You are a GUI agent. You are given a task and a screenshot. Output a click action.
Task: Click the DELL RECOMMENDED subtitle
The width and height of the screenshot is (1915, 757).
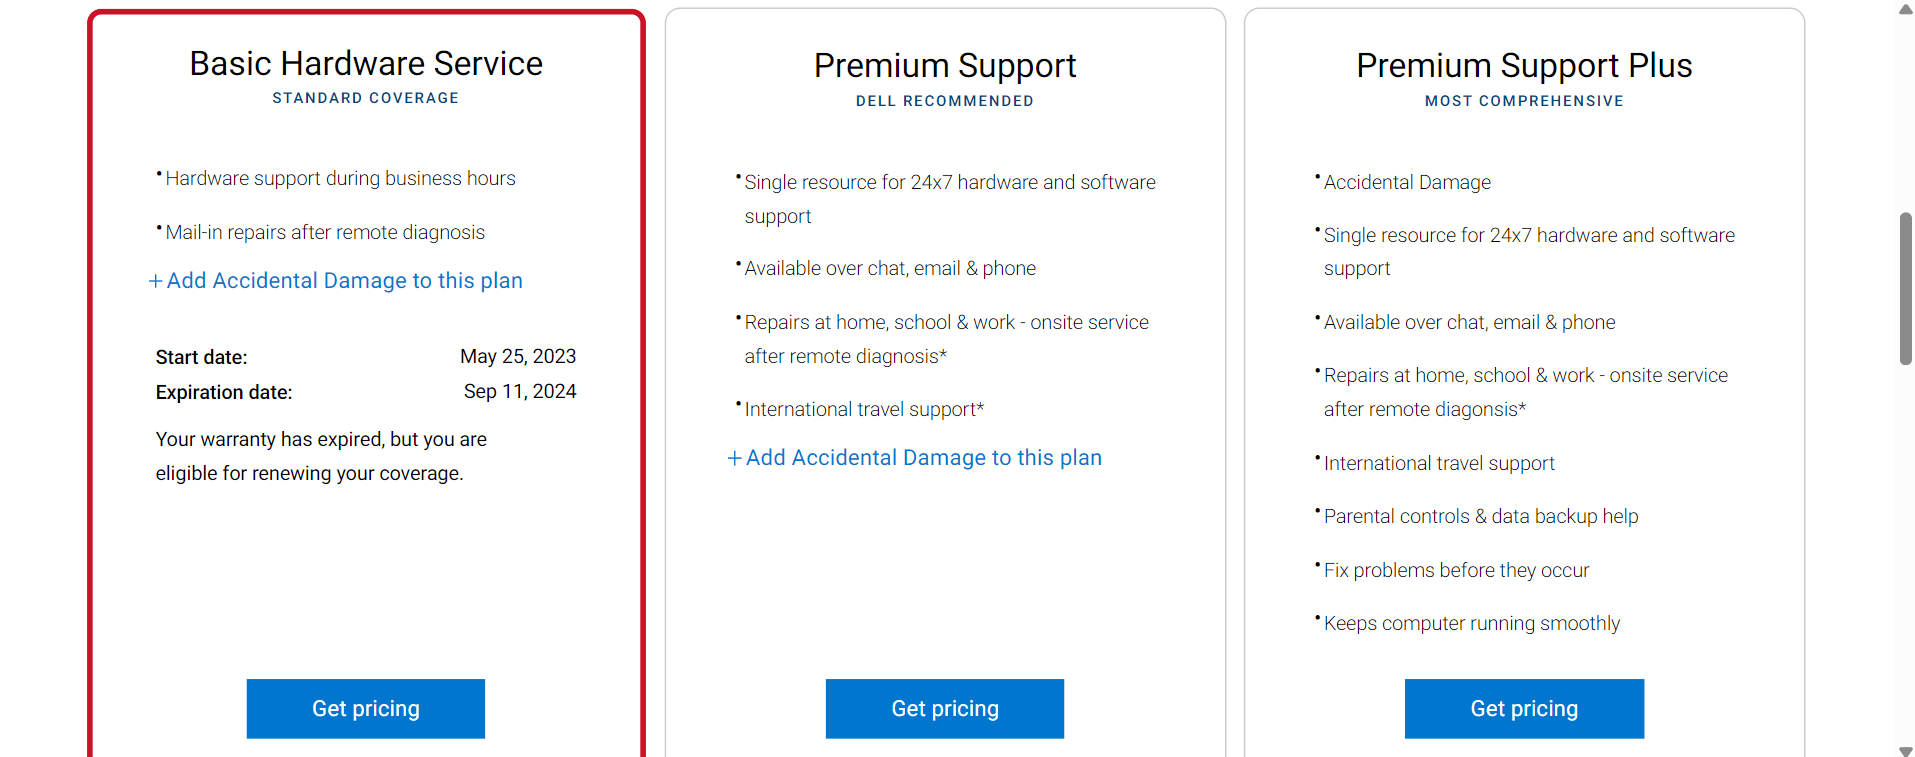pyautogui.click(x=945, y=101)
